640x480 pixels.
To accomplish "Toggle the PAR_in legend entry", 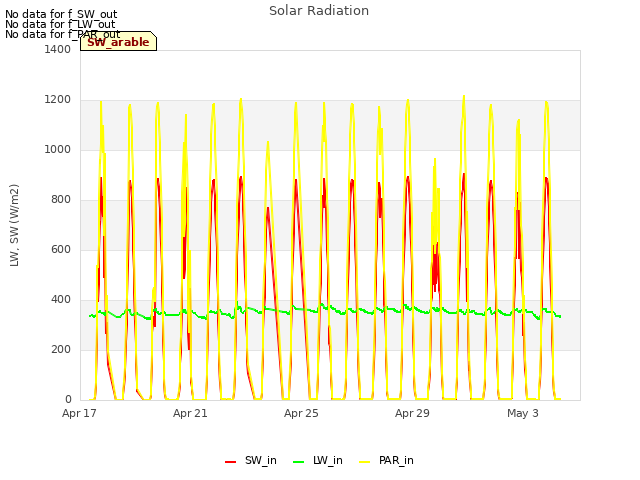I will pyautogui.click(x=386, y=460).
